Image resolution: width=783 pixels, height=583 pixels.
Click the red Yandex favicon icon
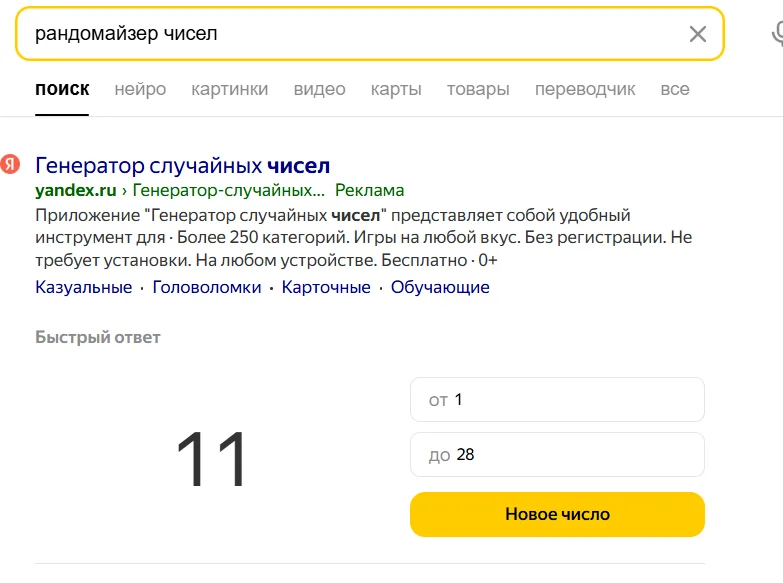[10, 165]
